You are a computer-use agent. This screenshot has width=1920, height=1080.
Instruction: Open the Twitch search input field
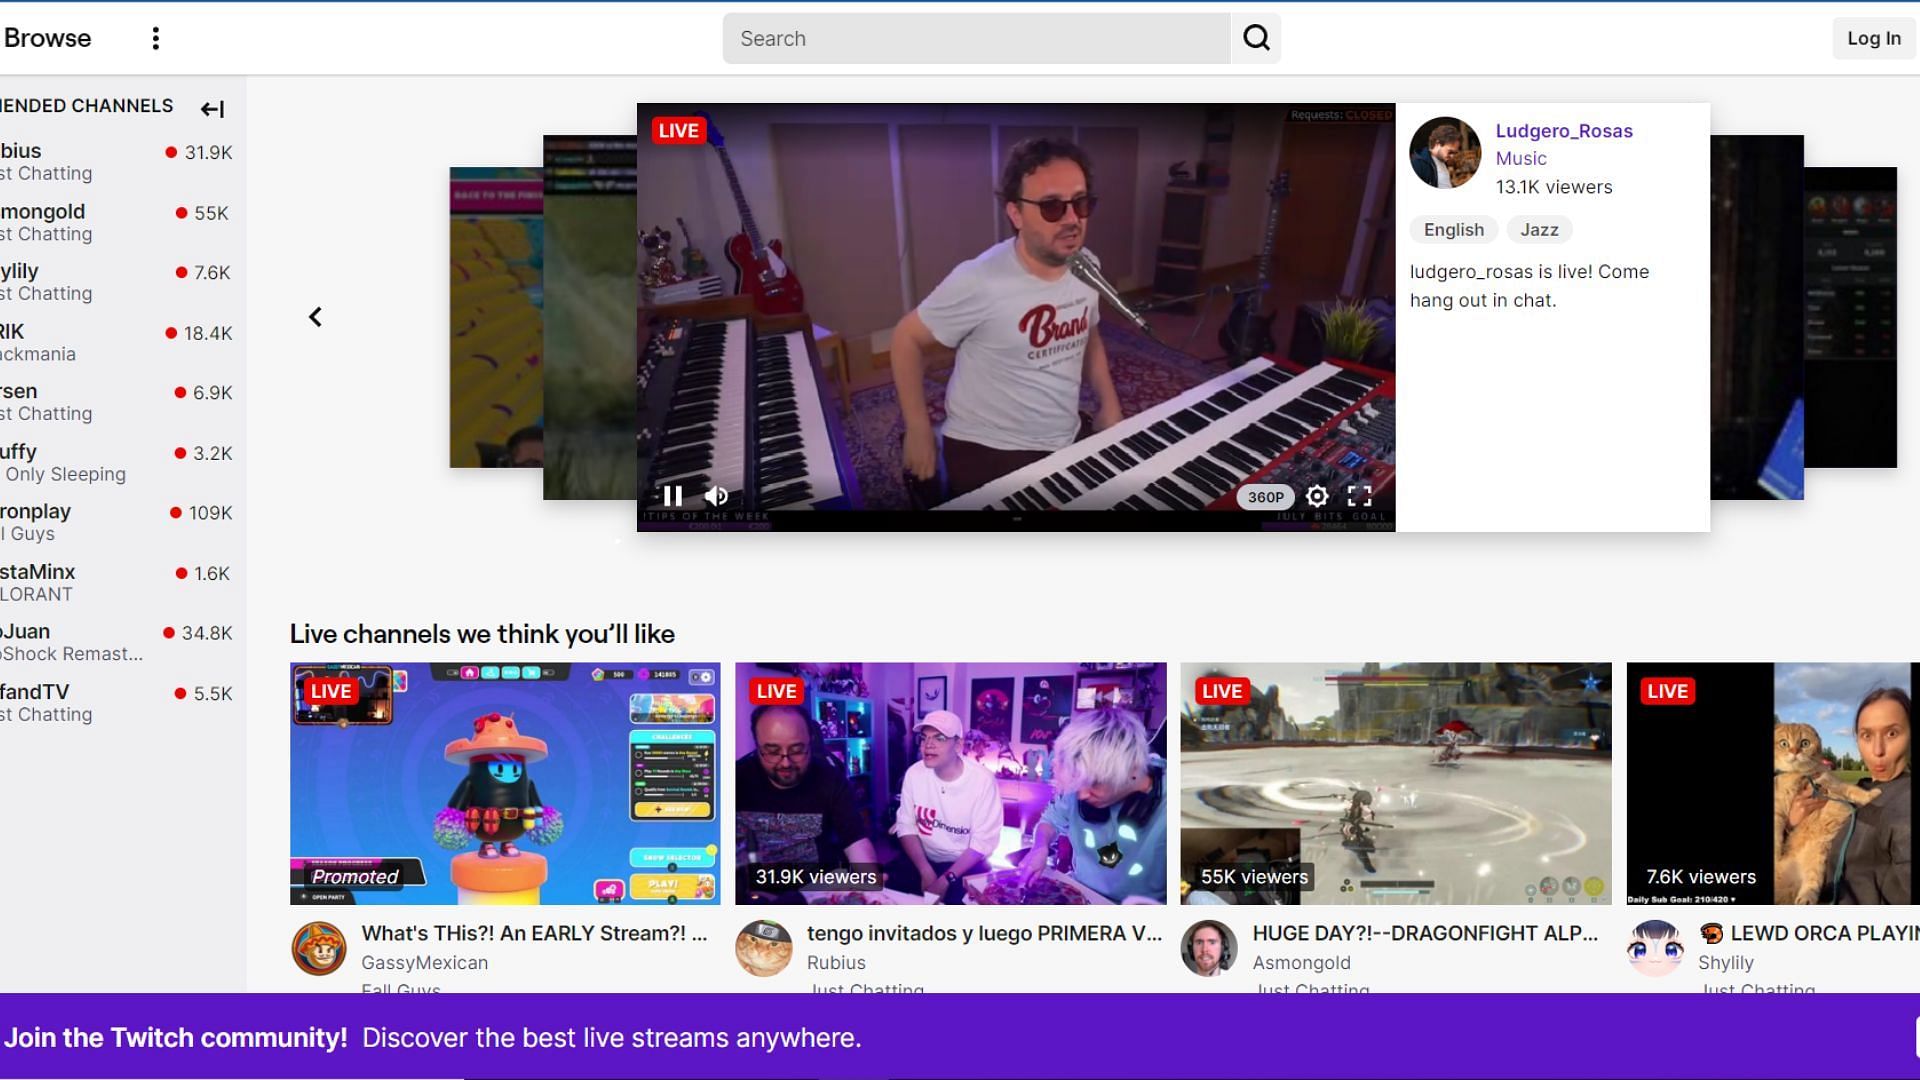coord(977,38)
